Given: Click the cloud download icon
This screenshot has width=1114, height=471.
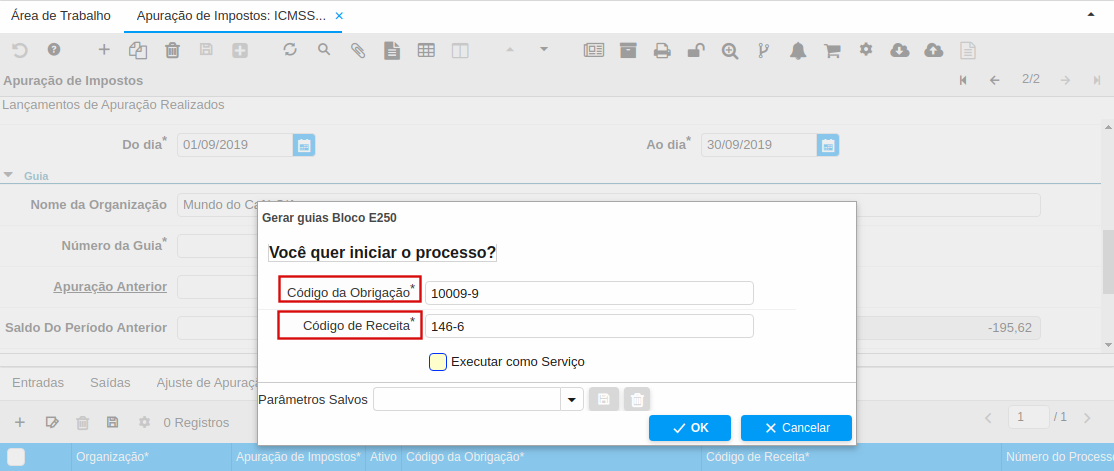Looking at the screenshot, I should point(900,50).
